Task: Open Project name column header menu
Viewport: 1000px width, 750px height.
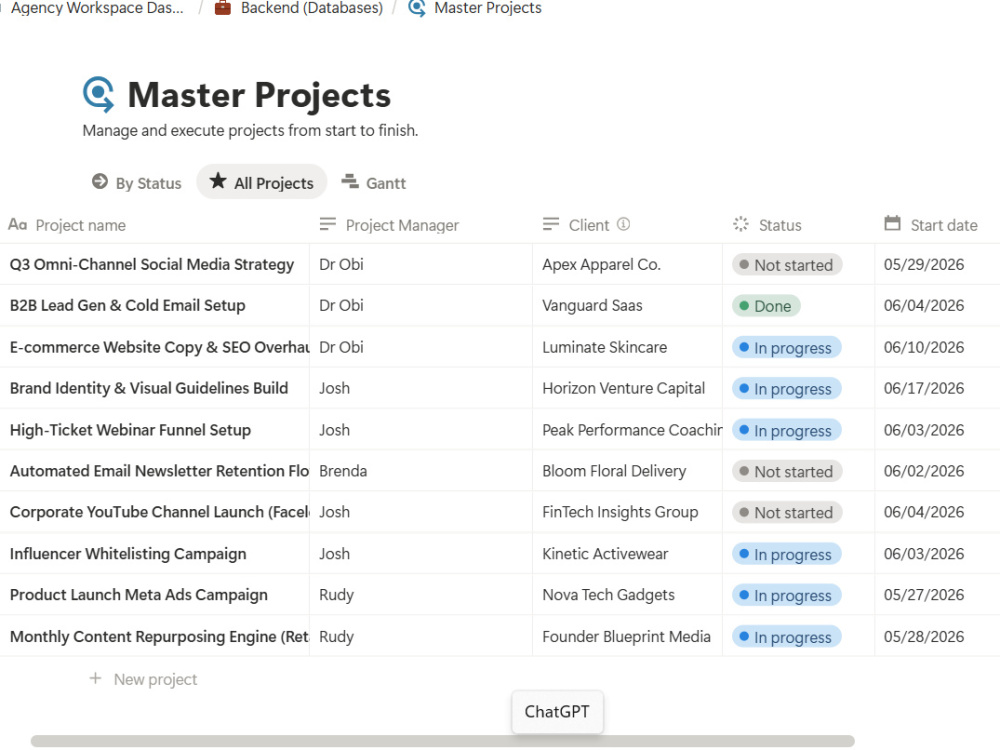Action: pos(155,225)
